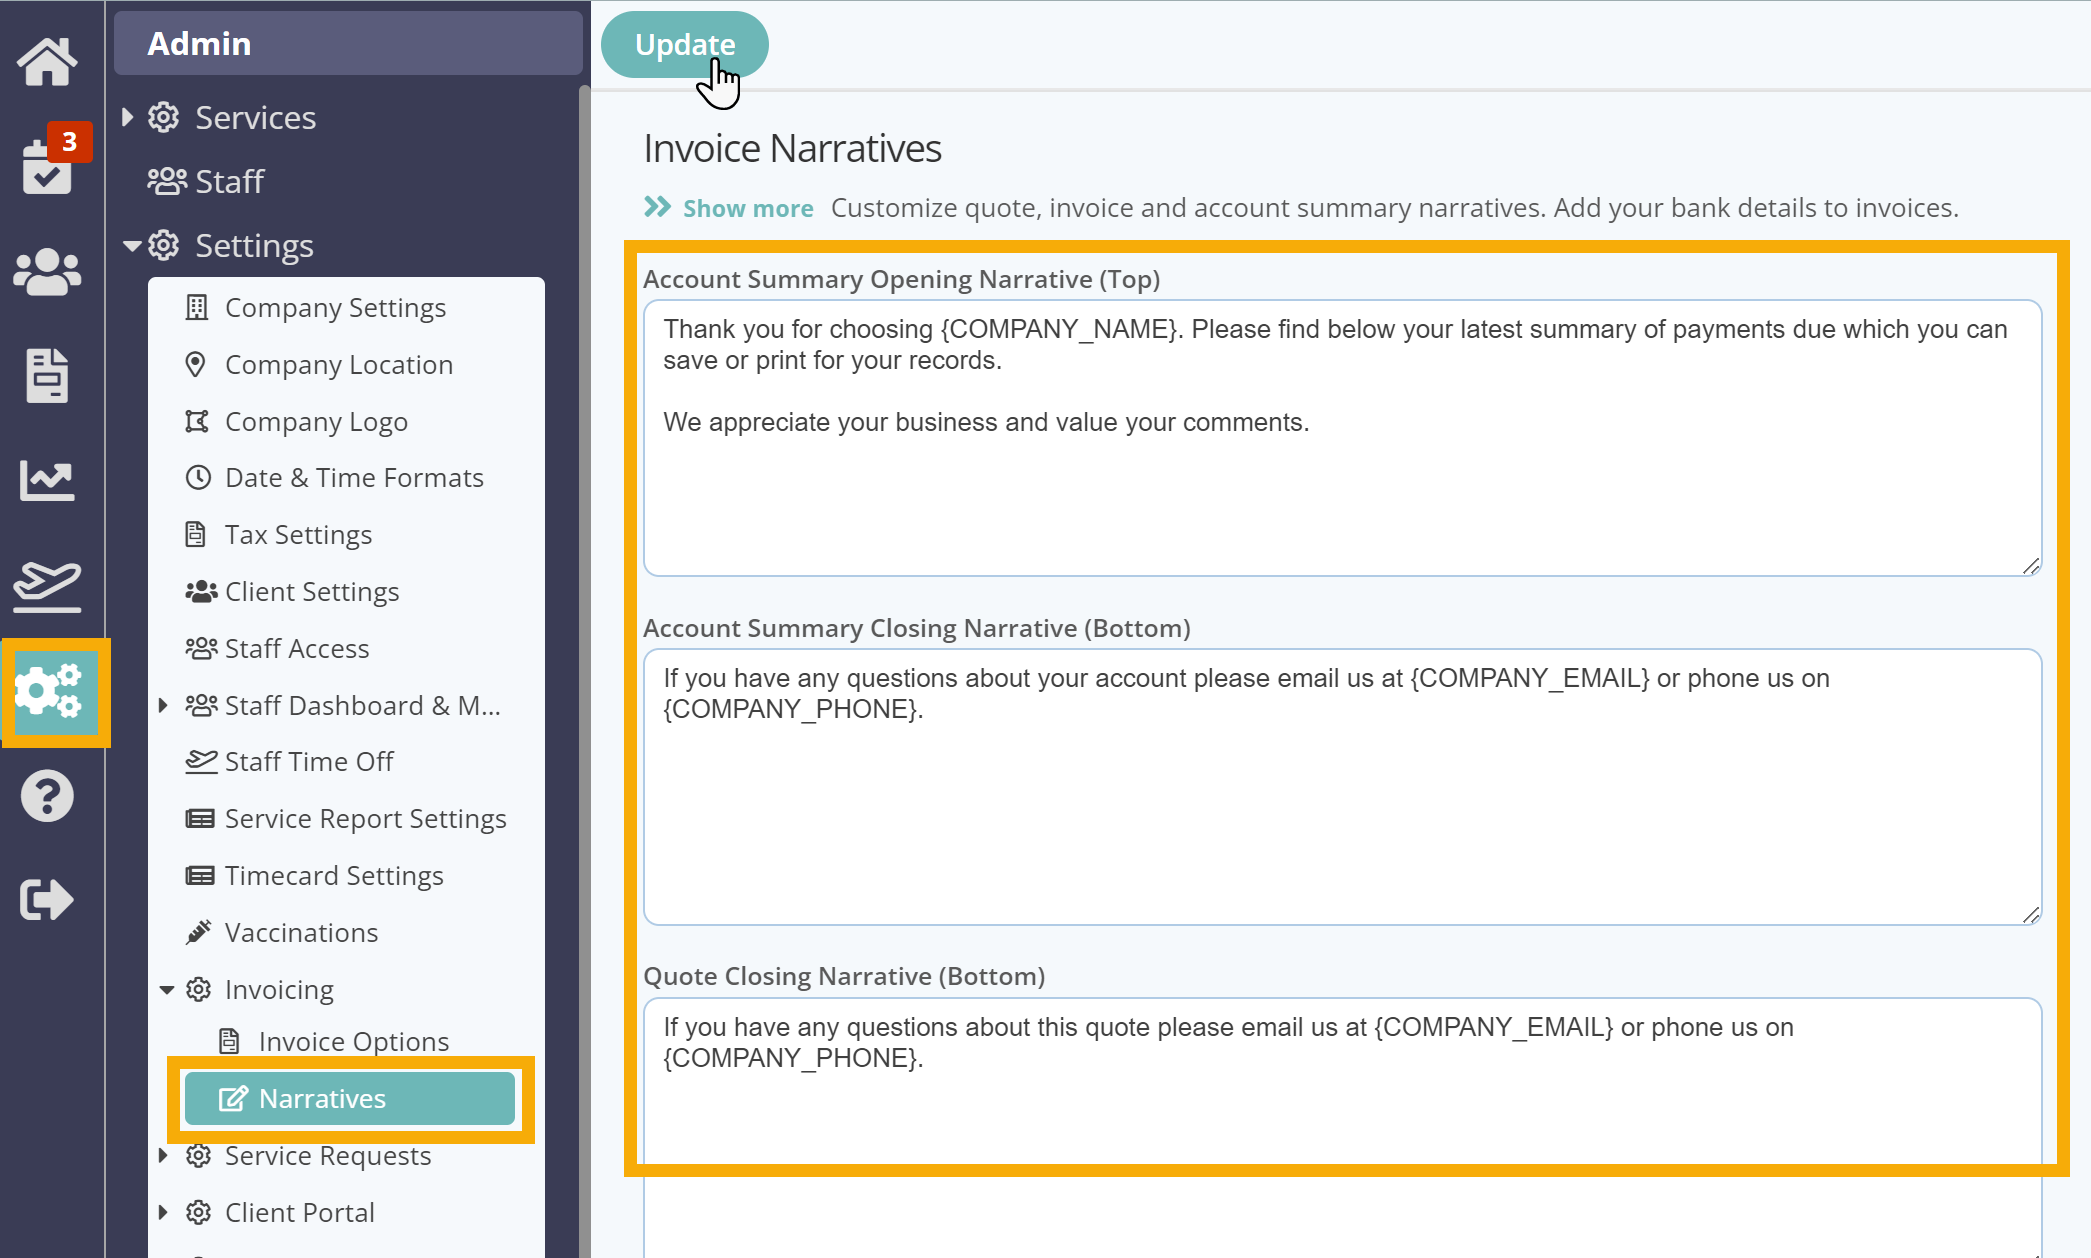The height and width of the screenshot is (1258, 2091).
Task: Click the list icon beside Timecard Settings
Action: coord(200,876)
